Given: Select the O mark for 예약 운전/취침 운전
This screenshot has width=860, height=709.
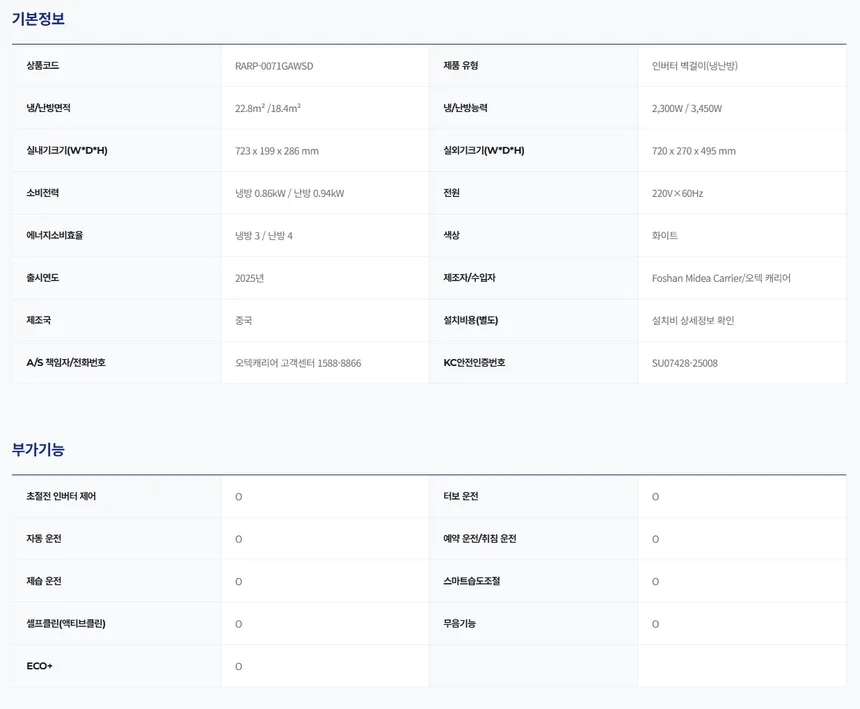Looking at the screenshot, I should [655, 540].
